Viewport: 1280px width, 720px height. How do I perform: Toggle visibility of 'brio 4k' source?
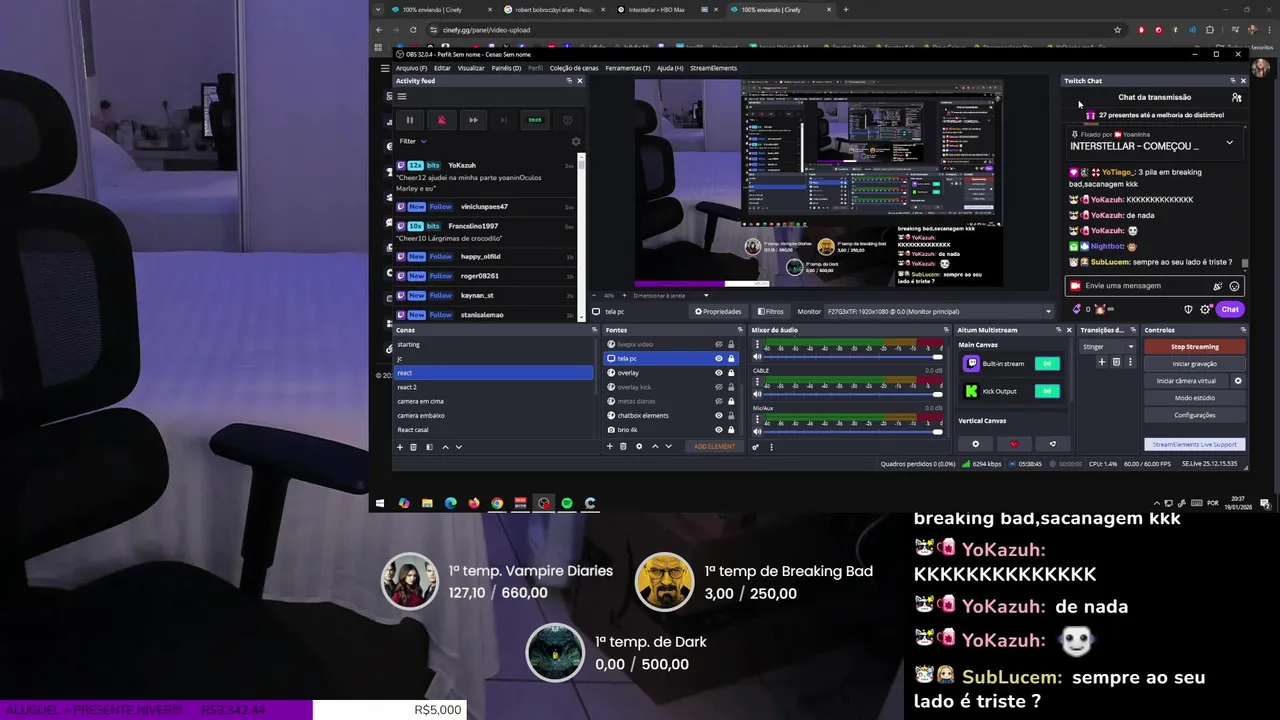(x=718, y=429)
